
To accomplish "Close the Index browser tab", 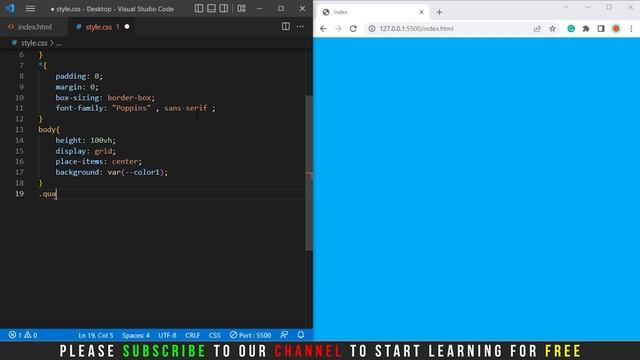I will tap(422, 12).
